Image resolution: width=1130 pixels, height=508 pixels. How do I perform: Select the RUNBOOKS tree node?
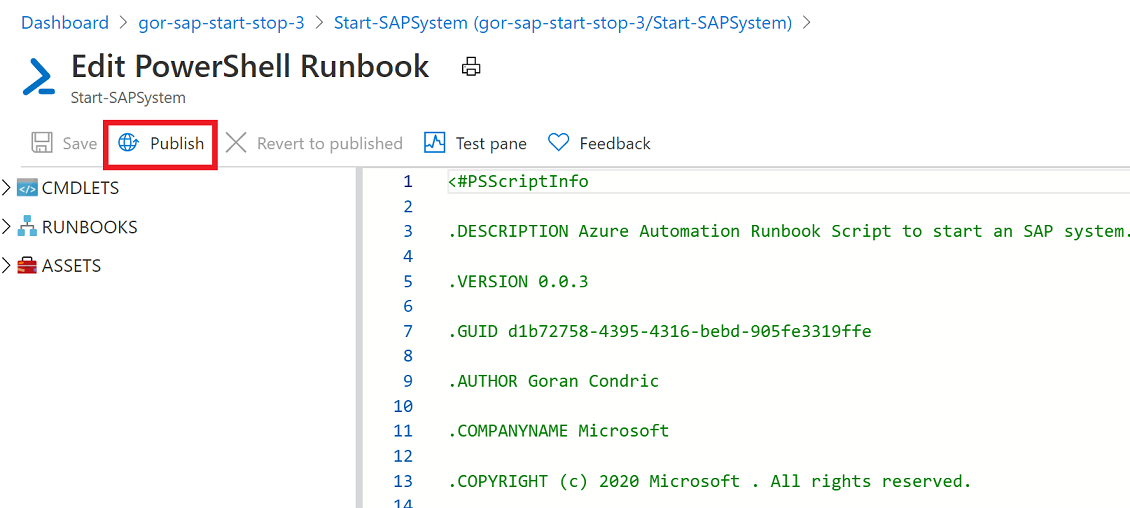pos(89,227)
